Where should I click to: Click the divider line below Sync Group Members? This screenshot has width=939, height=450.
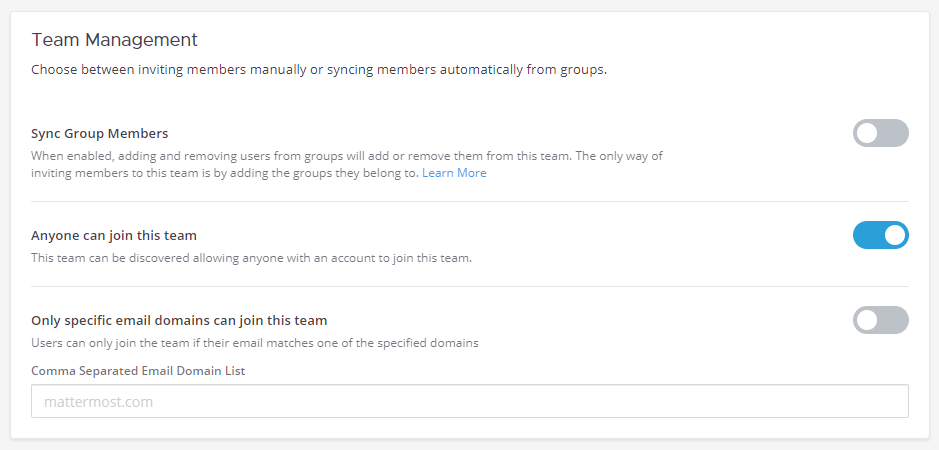click(x=469, y=202)
